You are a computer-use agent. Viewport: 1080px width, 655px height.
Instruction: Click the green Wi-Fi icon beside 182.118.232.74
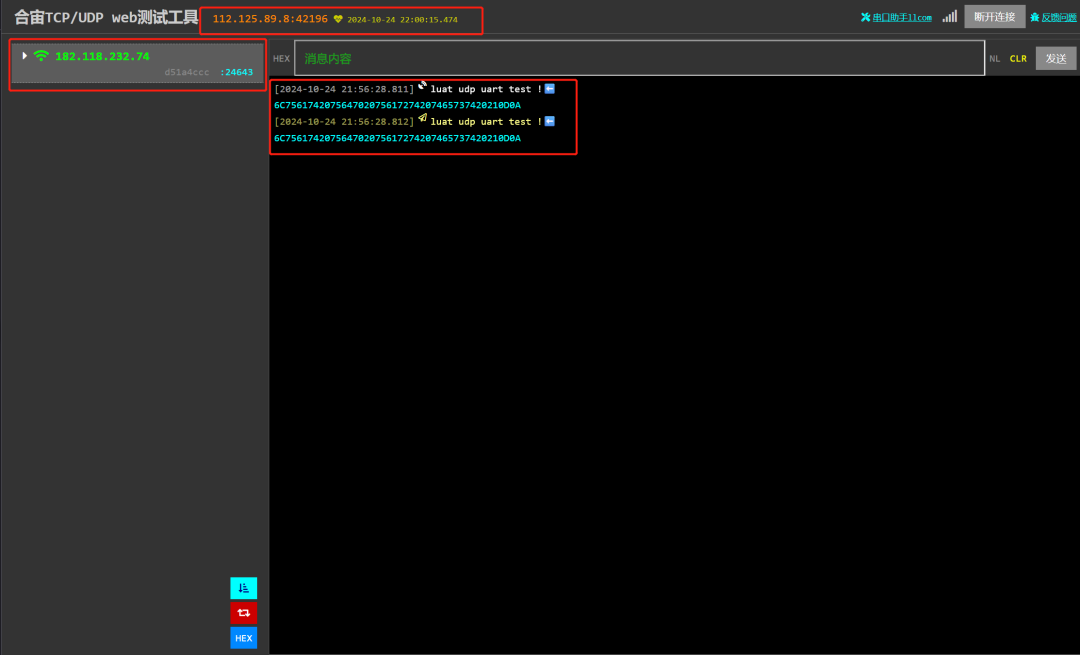pyautogui.click(x=41, y=56)
